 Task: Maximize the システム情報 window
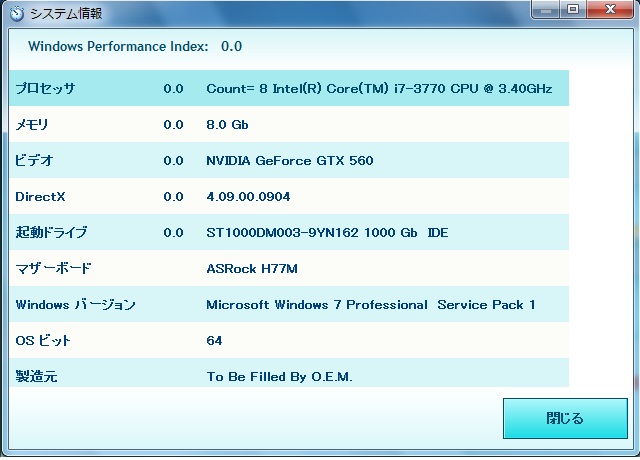click(573, 9)
